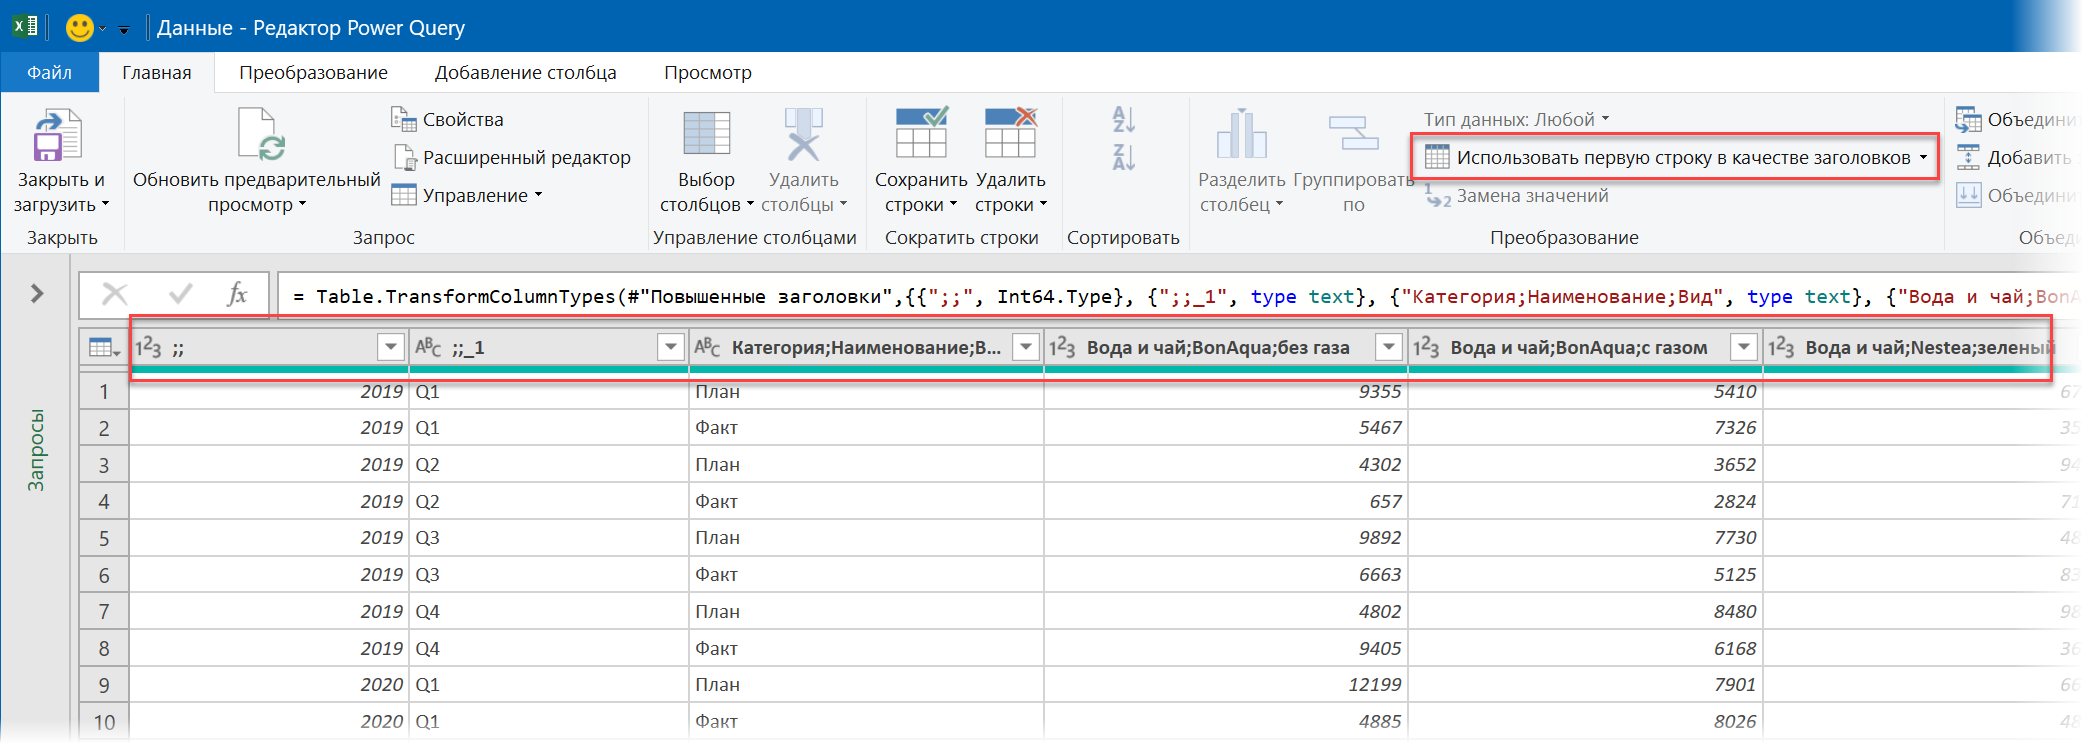The image size is (2083, 744).
Task: Click the Close & Load icon
Action: pos(58,136)
